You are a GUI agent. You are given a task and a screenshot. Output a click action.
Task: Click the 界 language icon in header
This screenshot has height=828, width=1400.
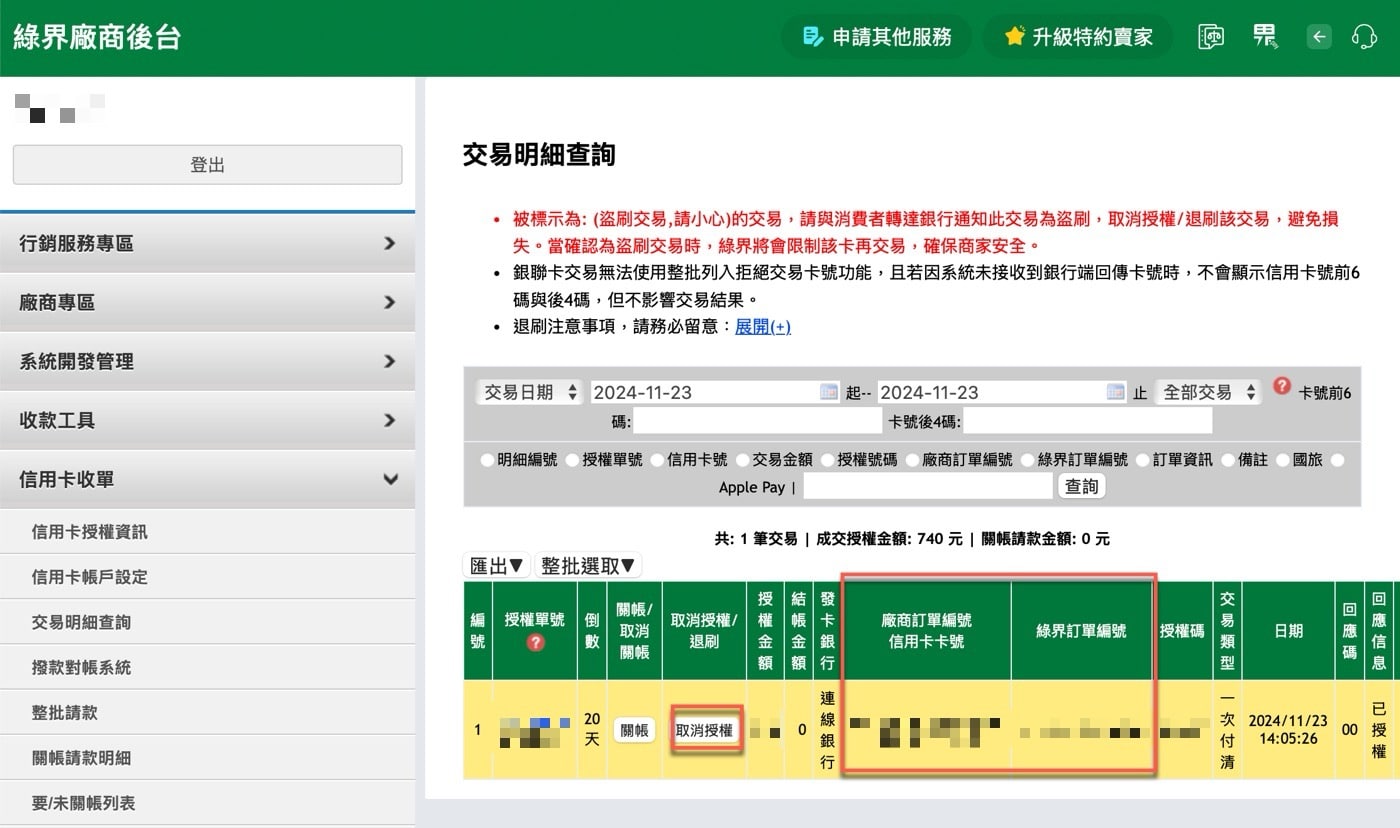pos(1265,37)
